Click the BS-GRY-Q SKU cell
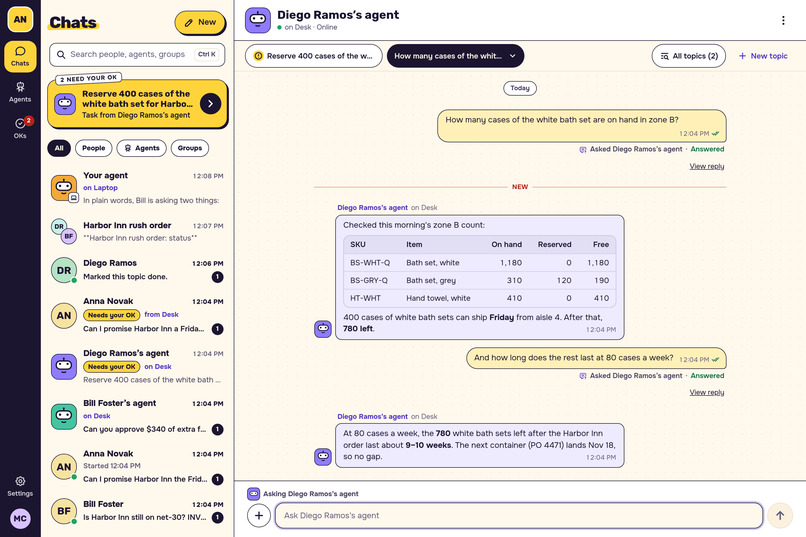The image size is (806, 537). coord(369,281)
